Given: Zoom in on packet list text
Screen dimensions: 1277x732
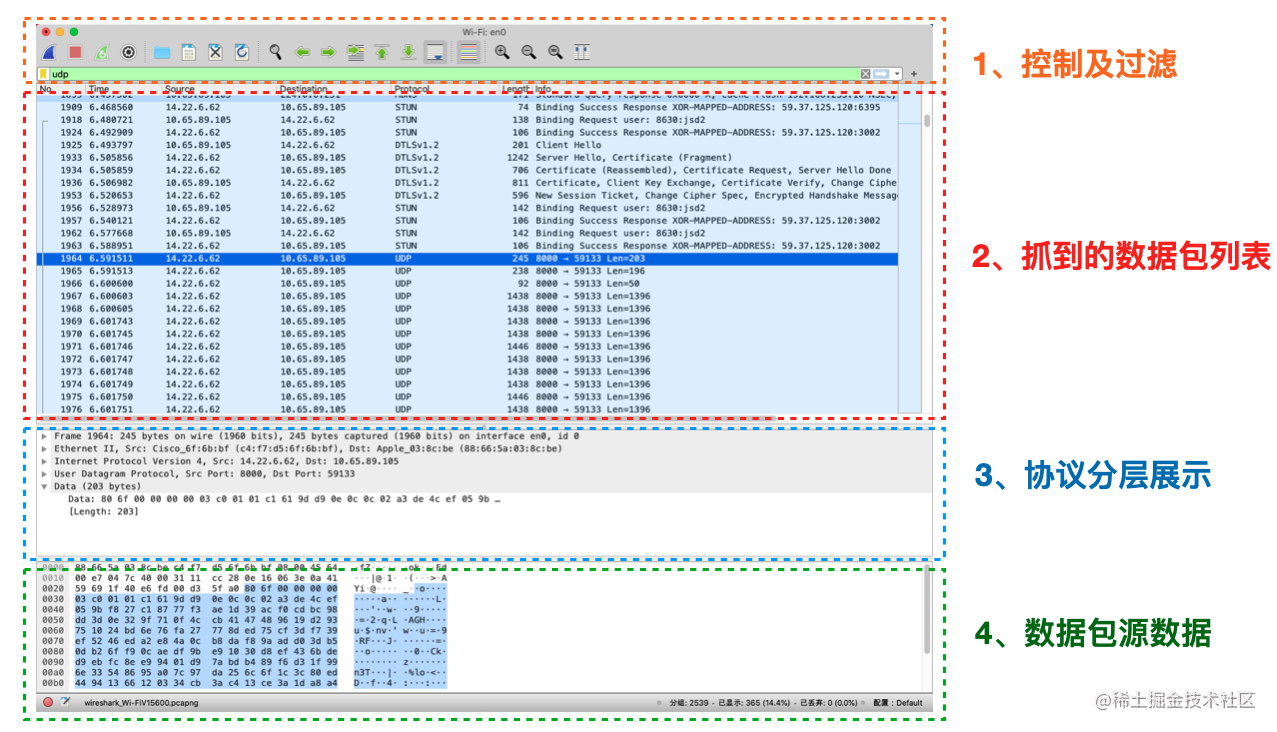Looking at the screenshot, I should [x=502, y=52].
